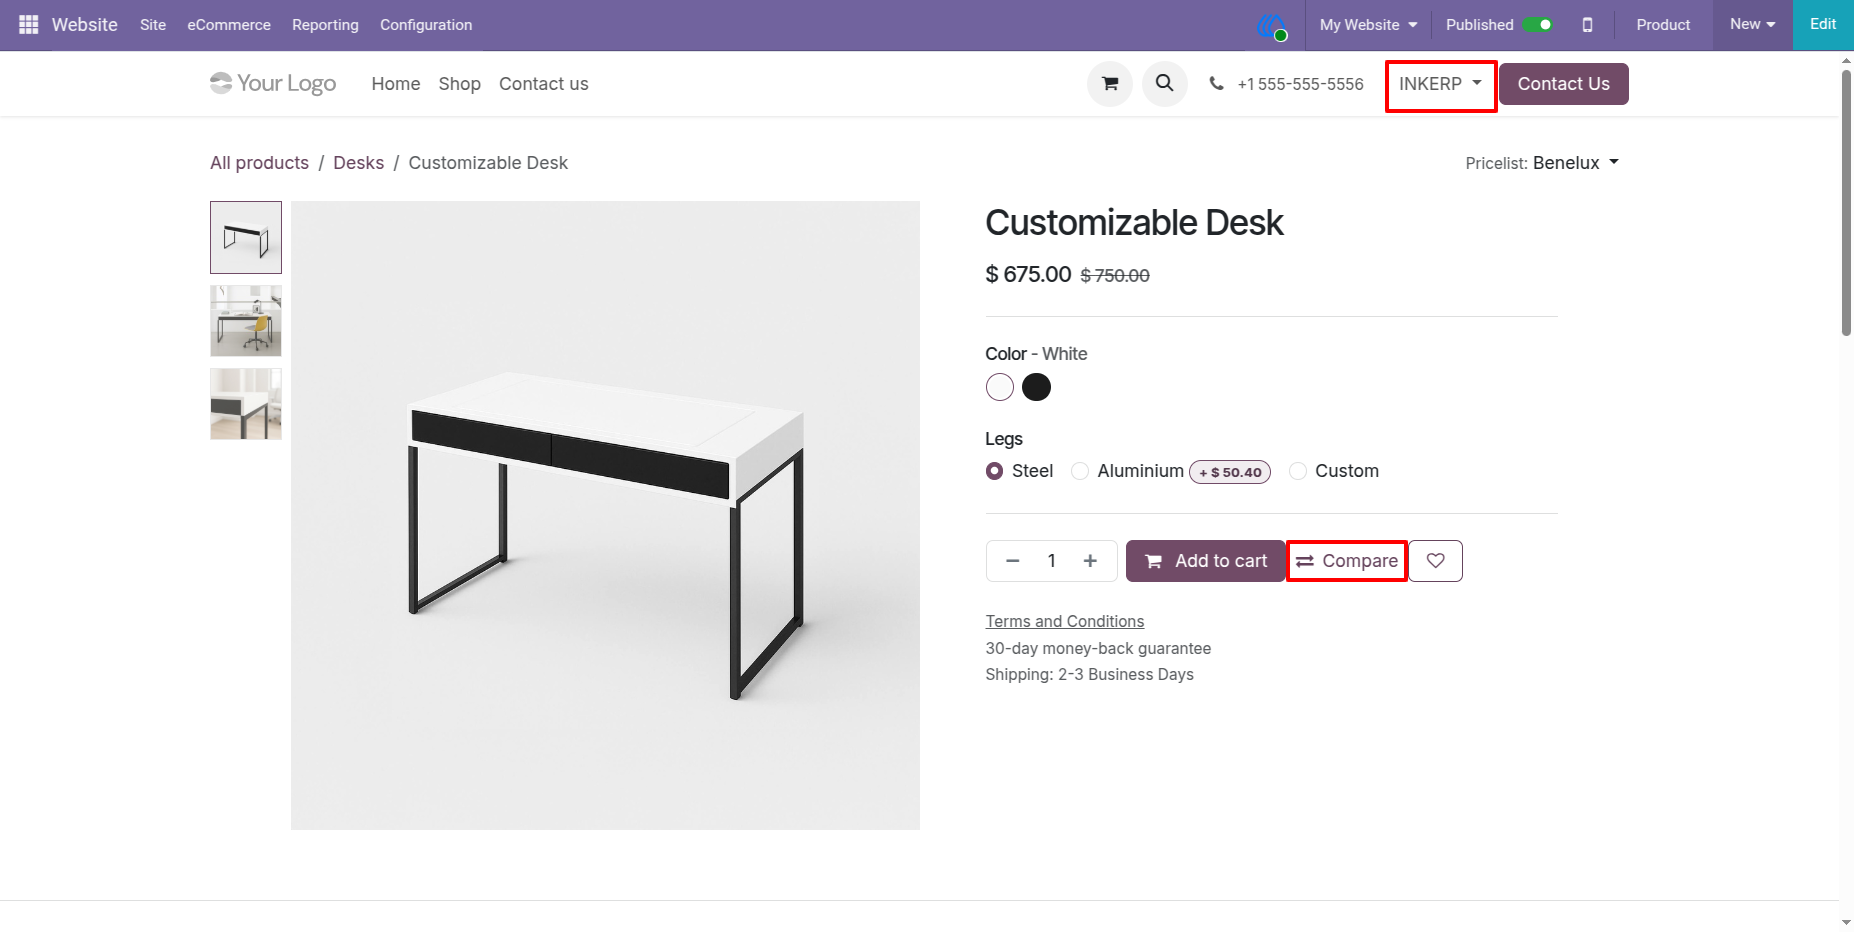Increase quantity with the plus icon

point(1090,561)
